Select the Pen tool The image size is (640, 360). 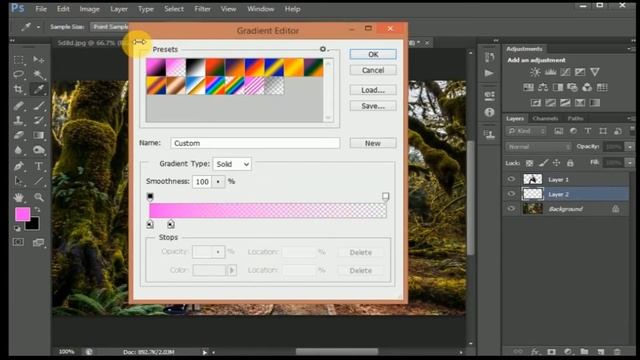point(18,166)
